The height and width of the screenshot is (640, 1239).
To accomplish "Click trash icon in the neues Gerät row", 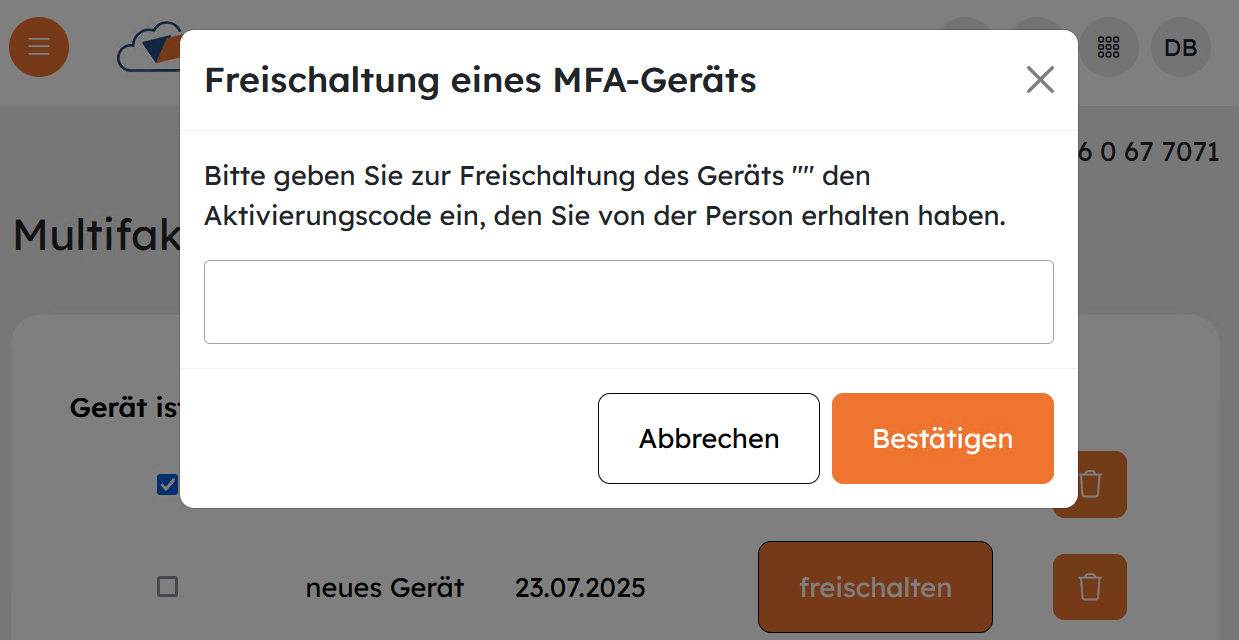I will point(1089,587).
